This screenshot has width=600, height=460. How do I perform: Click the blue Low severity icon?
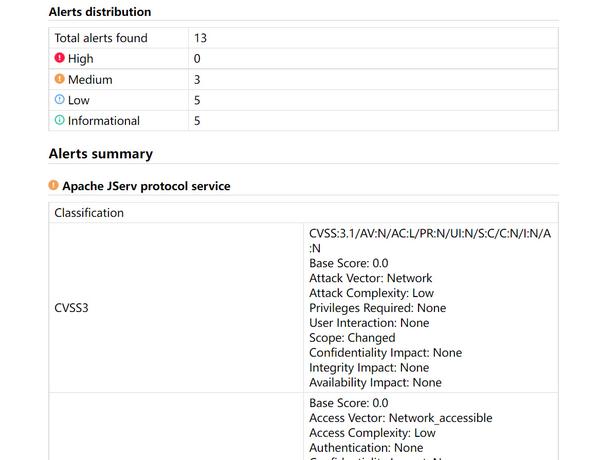pyautogui.click(x=59, y=100)
